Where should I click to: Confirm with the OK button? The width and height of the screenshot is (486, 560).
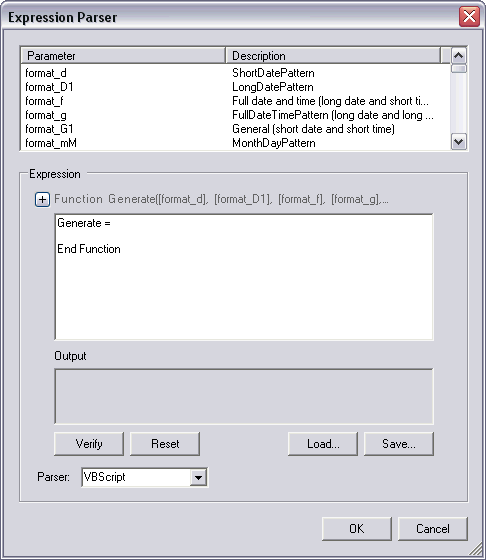[x=357, y=529]
